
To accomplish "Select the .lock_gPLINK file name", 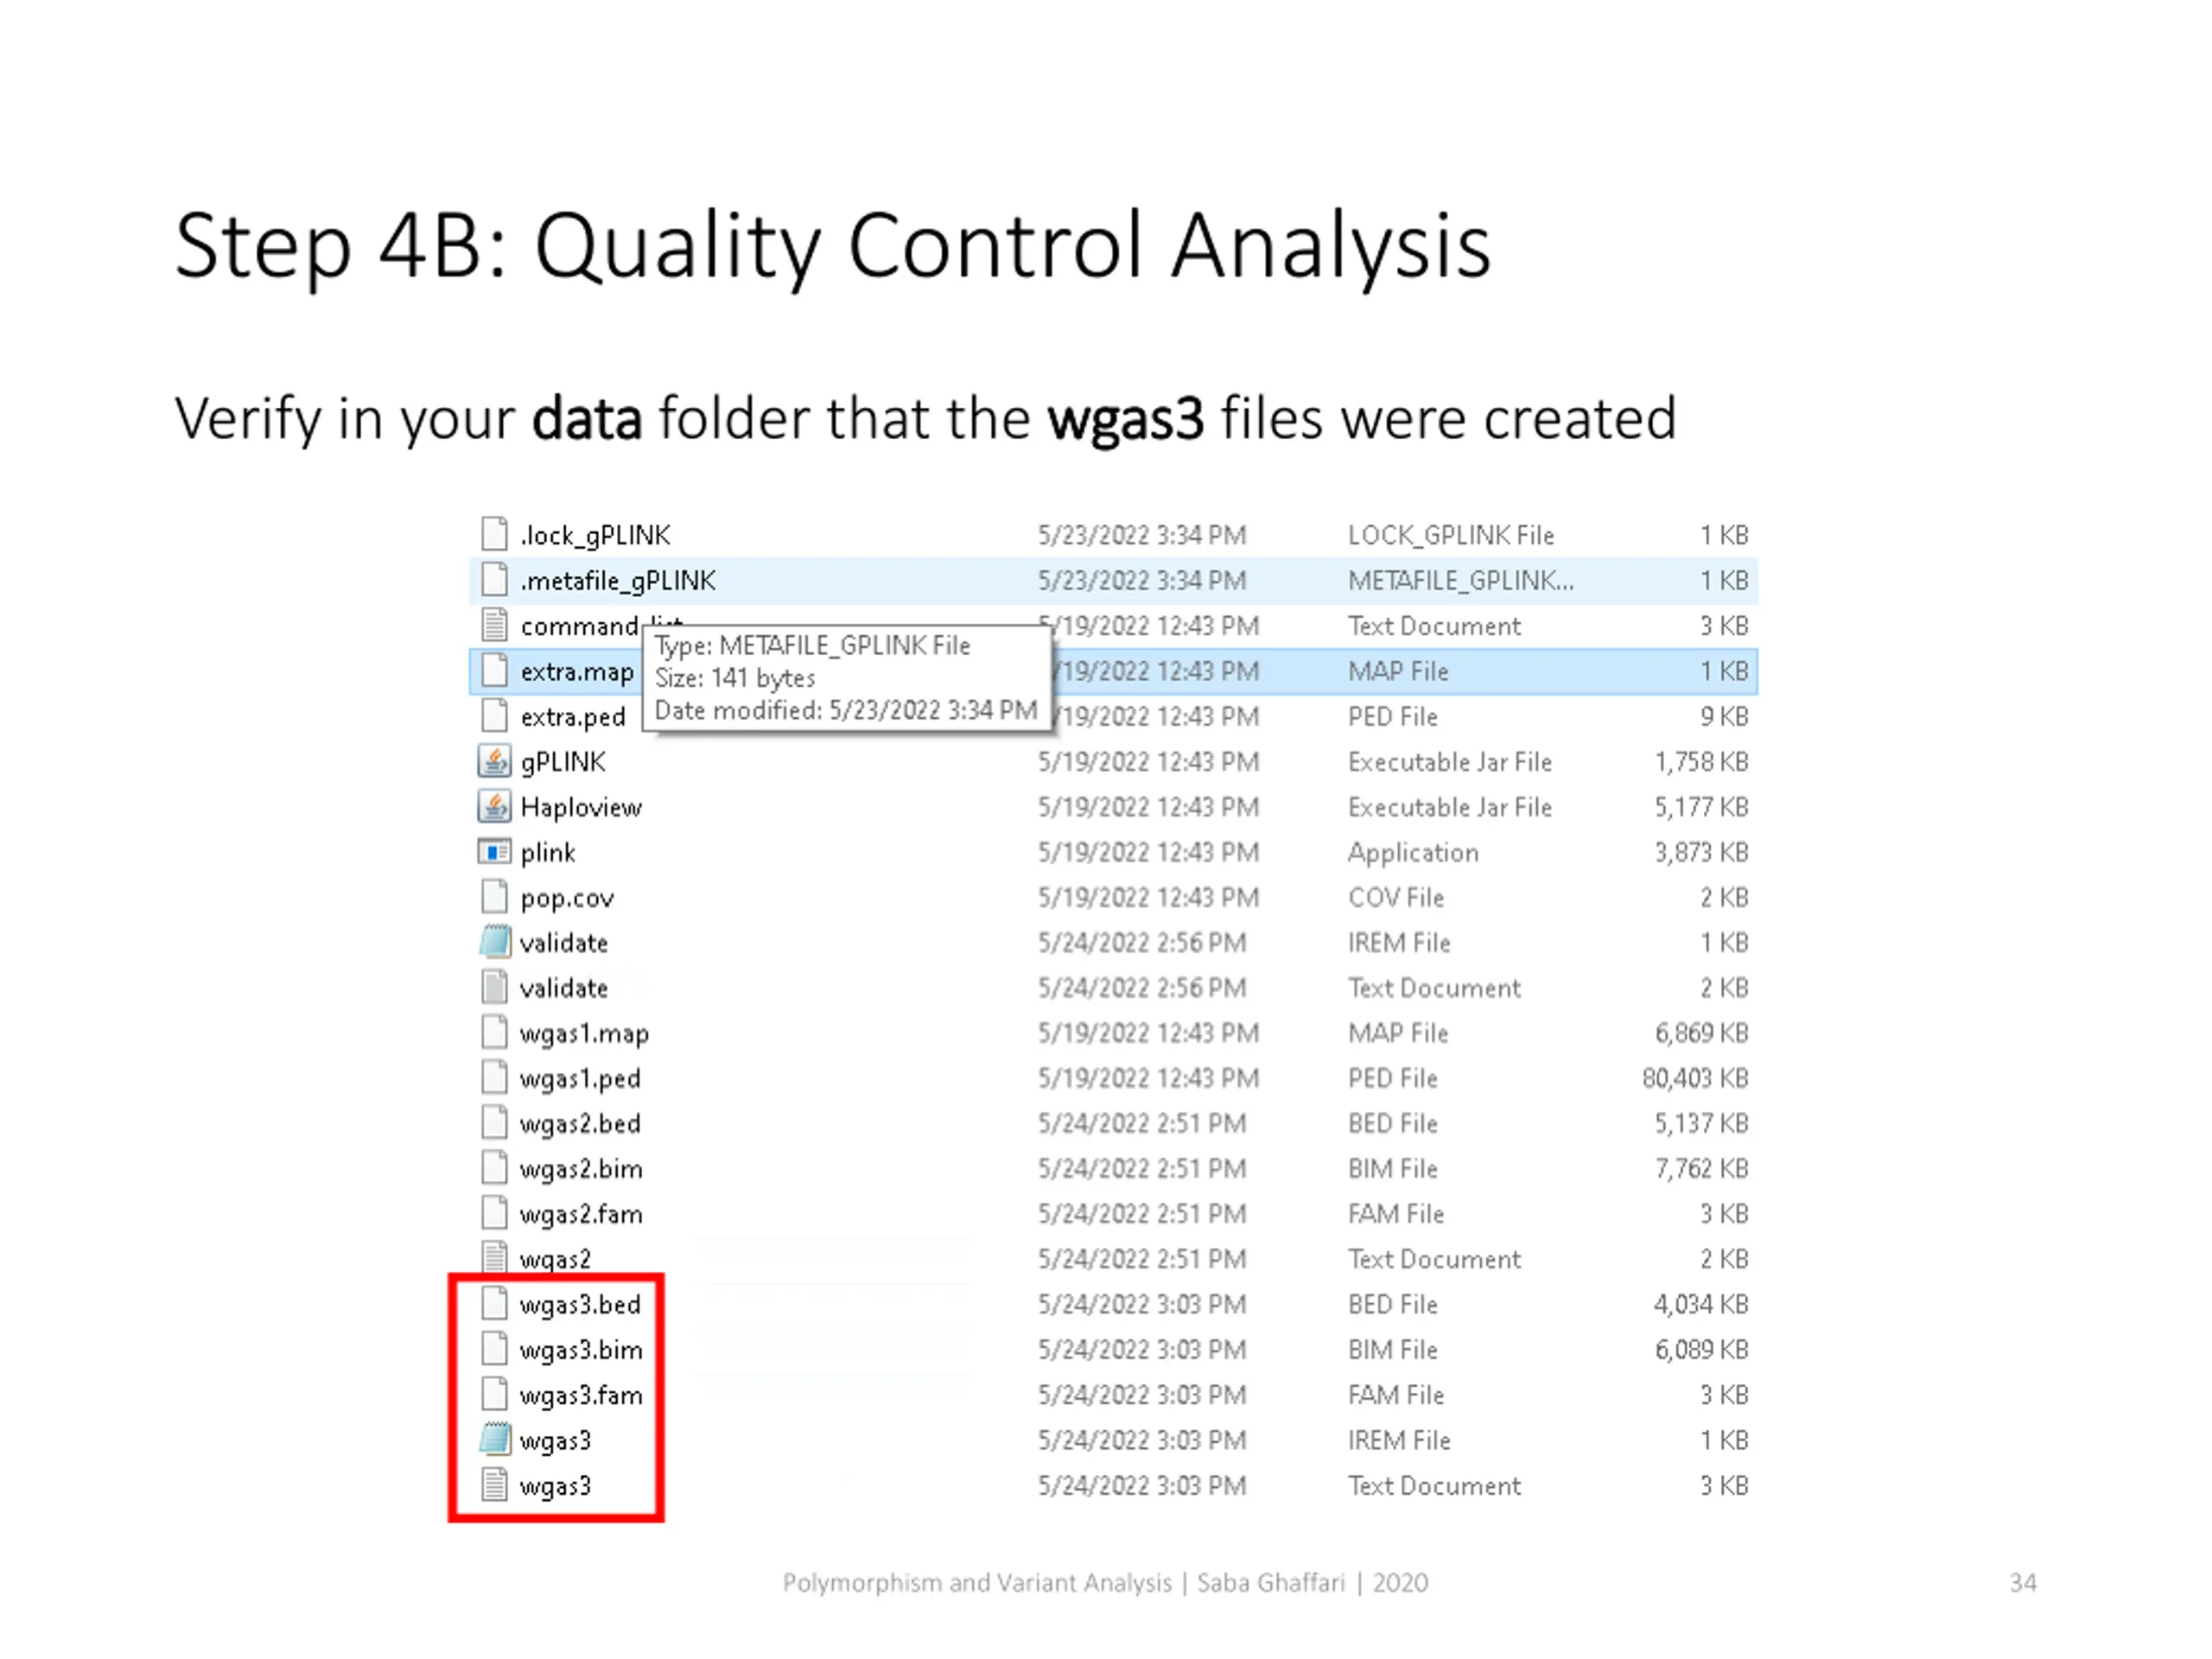I will coord(595,536).
